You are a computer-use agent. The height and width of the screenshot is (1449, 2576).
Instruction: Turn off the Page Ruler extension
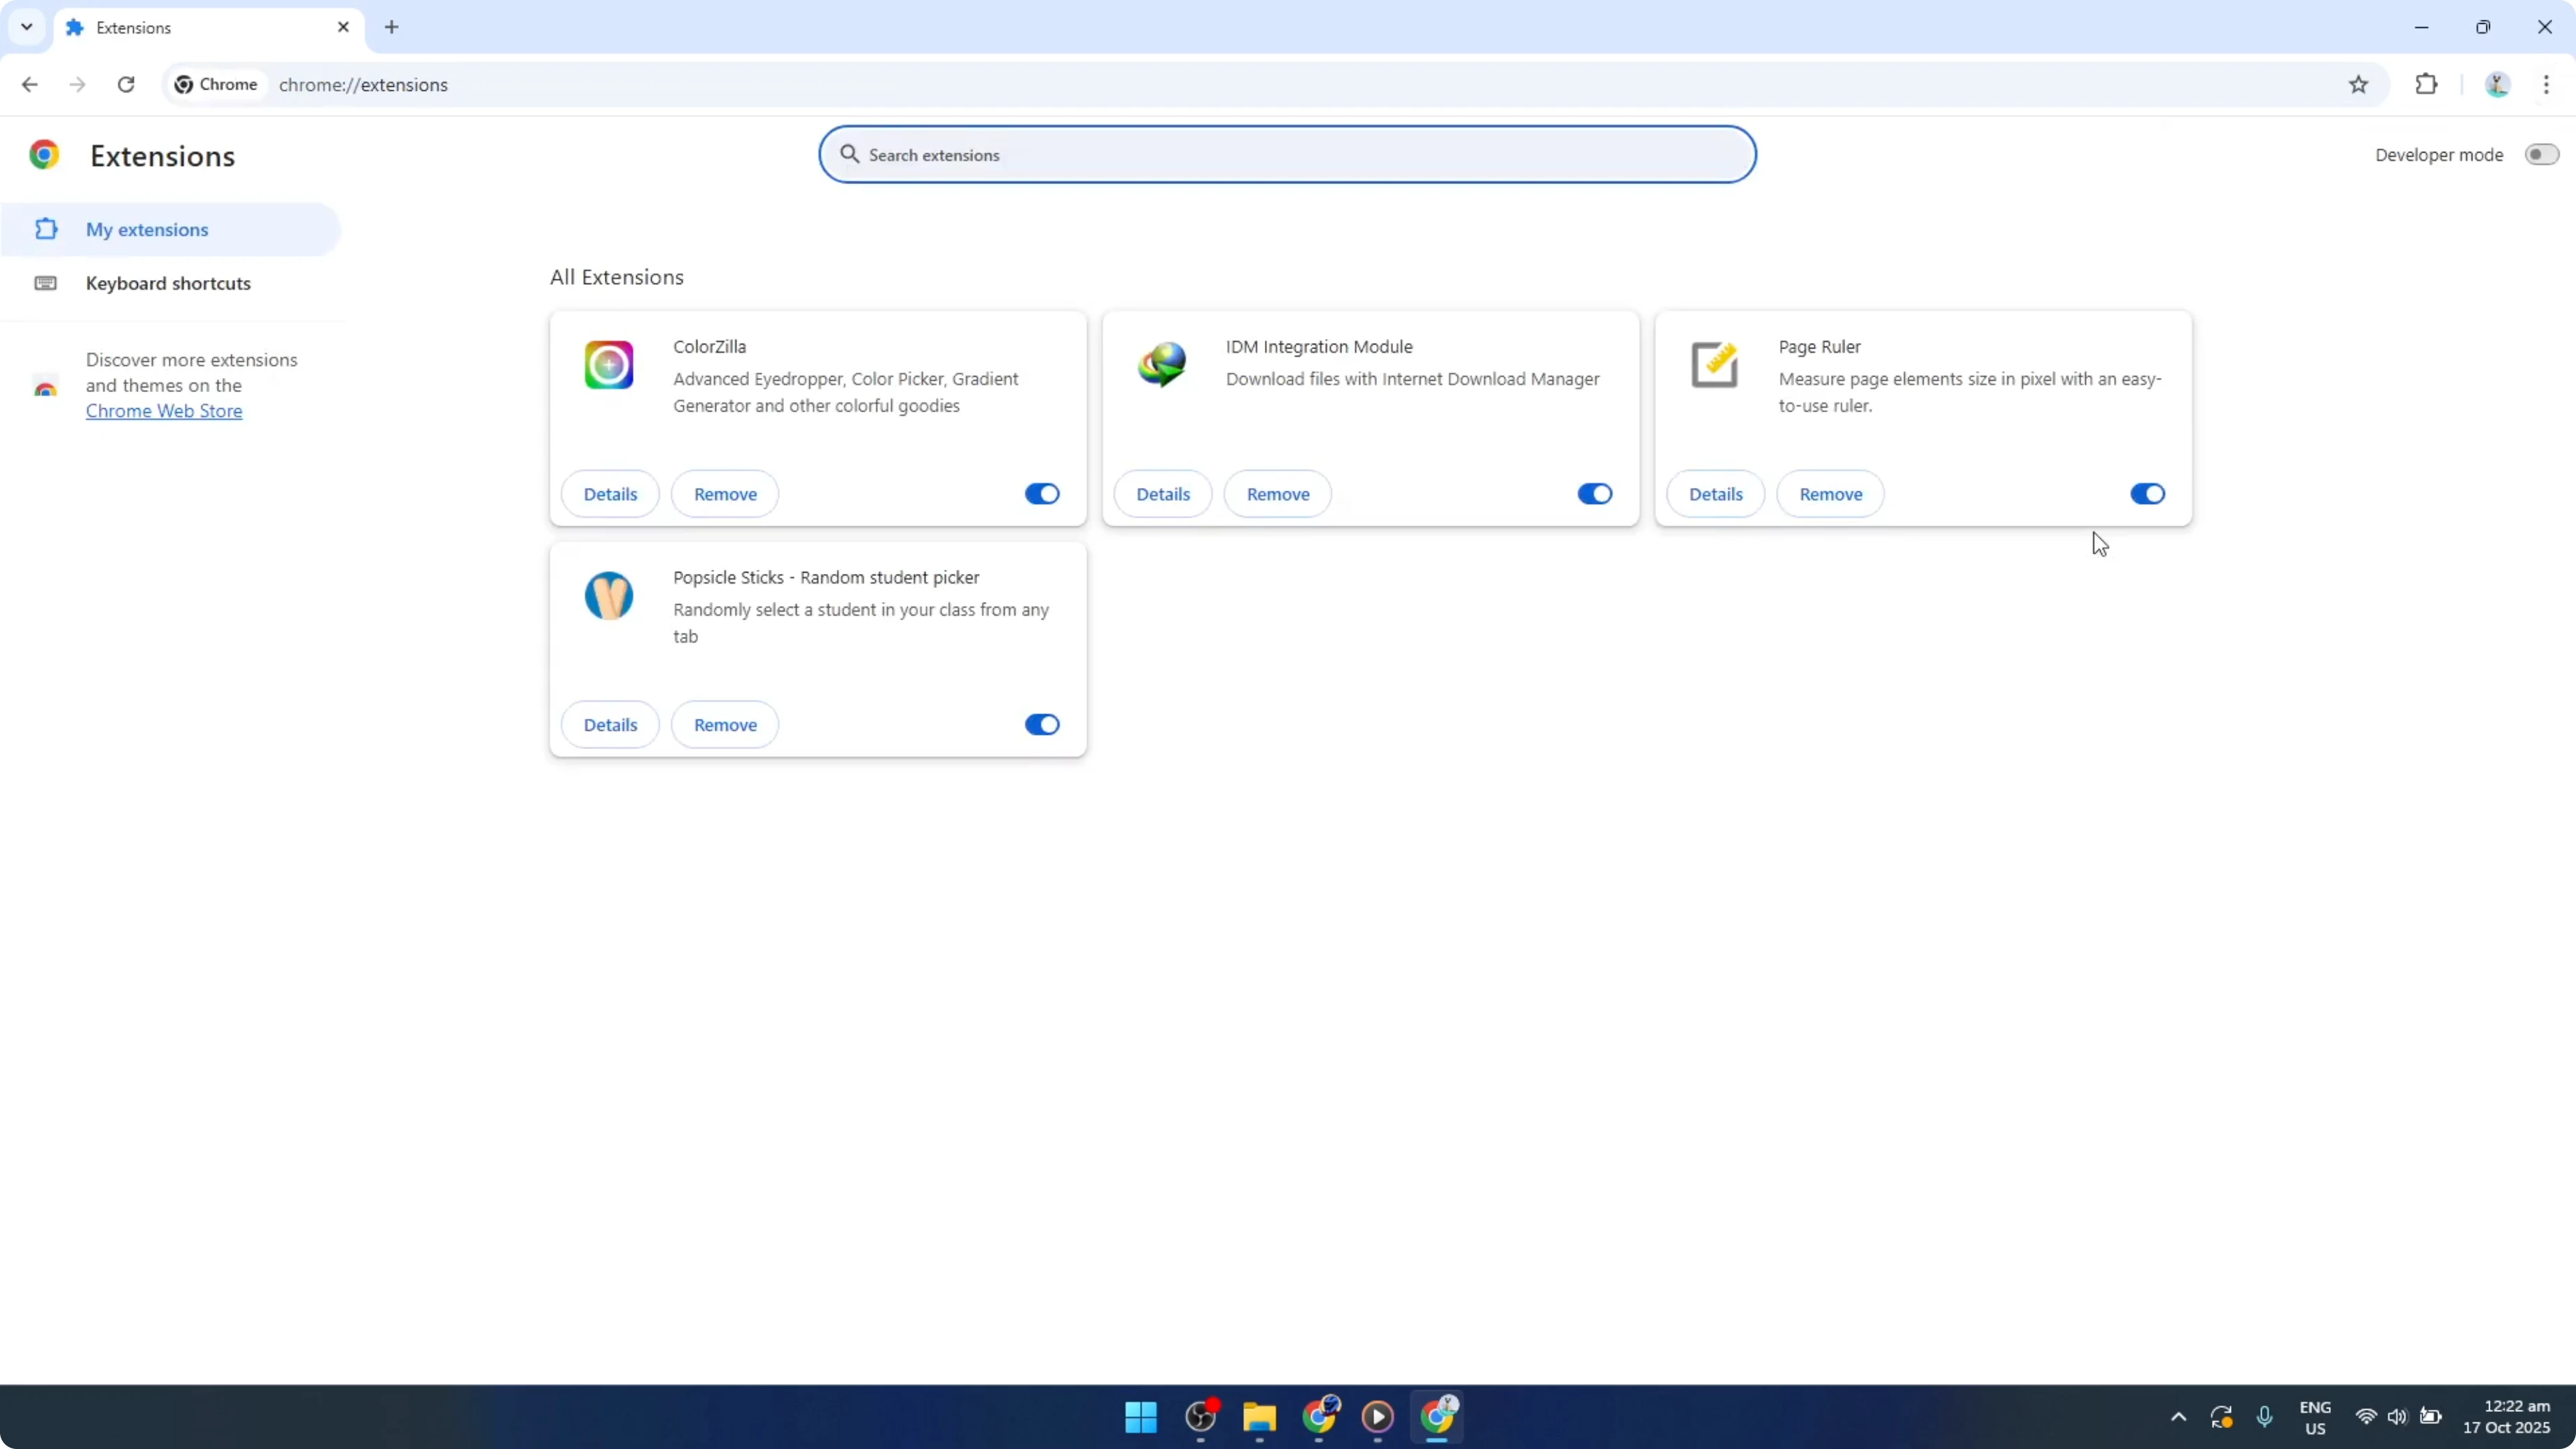(x=2146, y=493)
